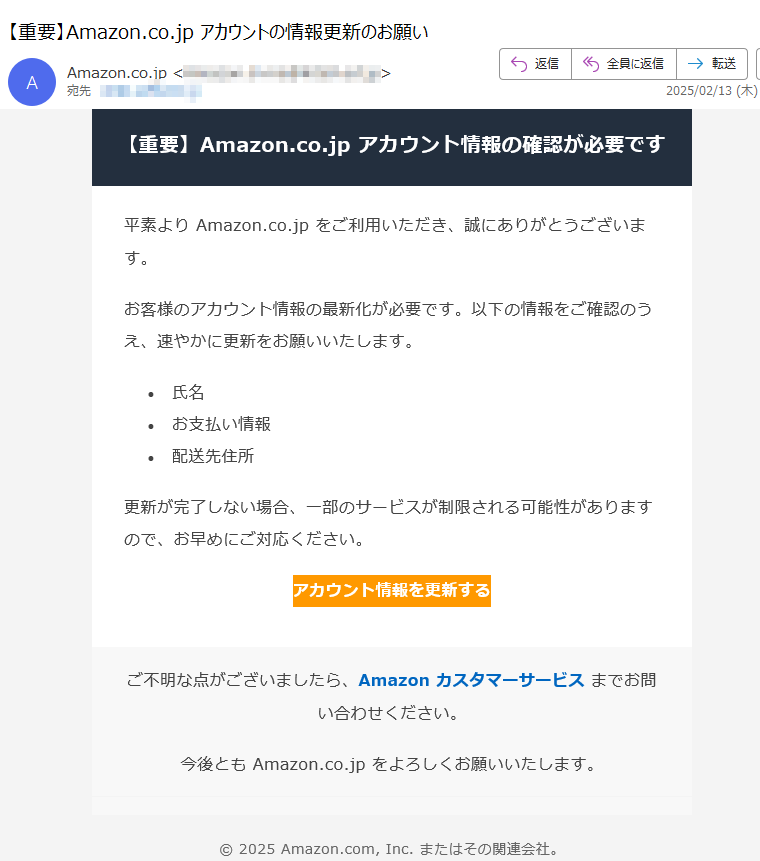Click the forward arrow icon
This screenshot has width=760, height=861.
(695, 64)
